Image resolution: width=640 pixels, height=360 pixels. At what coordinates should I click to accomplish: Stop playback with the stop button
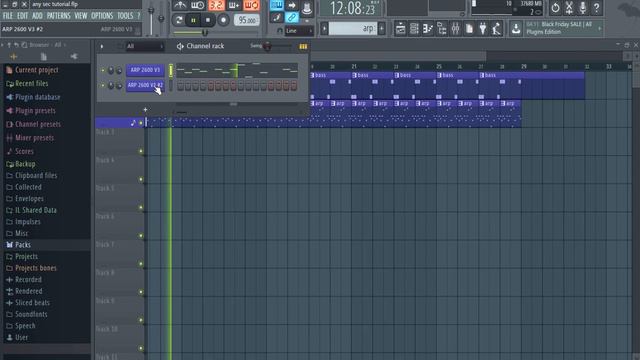point(208,20)
